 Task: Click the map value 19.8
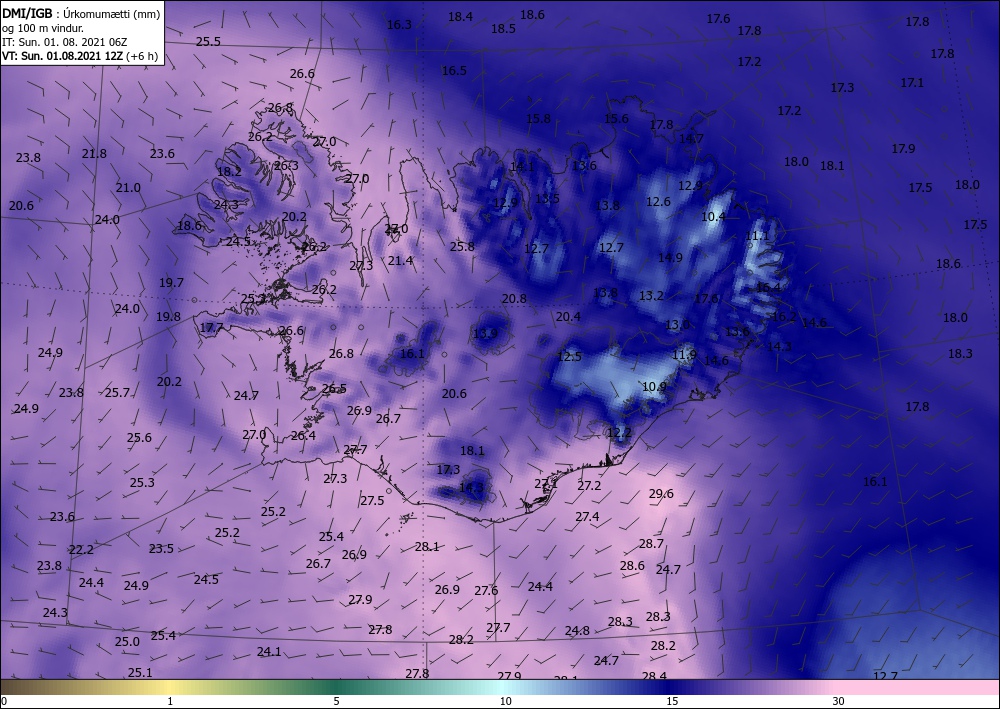(168, 317)
